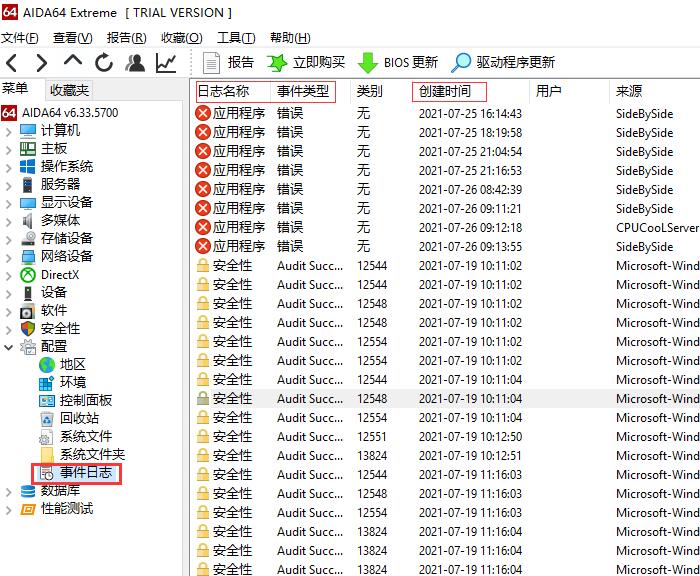
Task: Open the 查看(V) menu
Action: (72, 38)
